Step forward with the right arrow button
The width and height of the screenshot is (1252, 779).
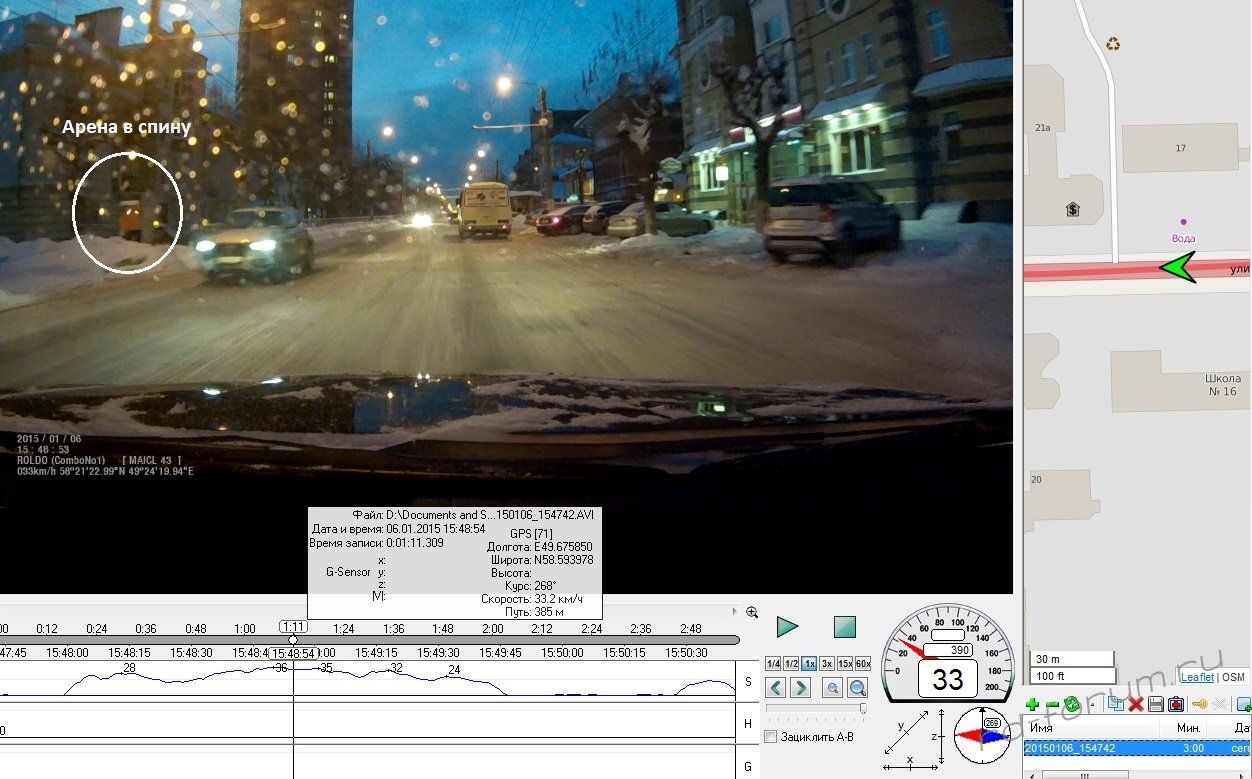pyautogui.click(x=800, y=688)
